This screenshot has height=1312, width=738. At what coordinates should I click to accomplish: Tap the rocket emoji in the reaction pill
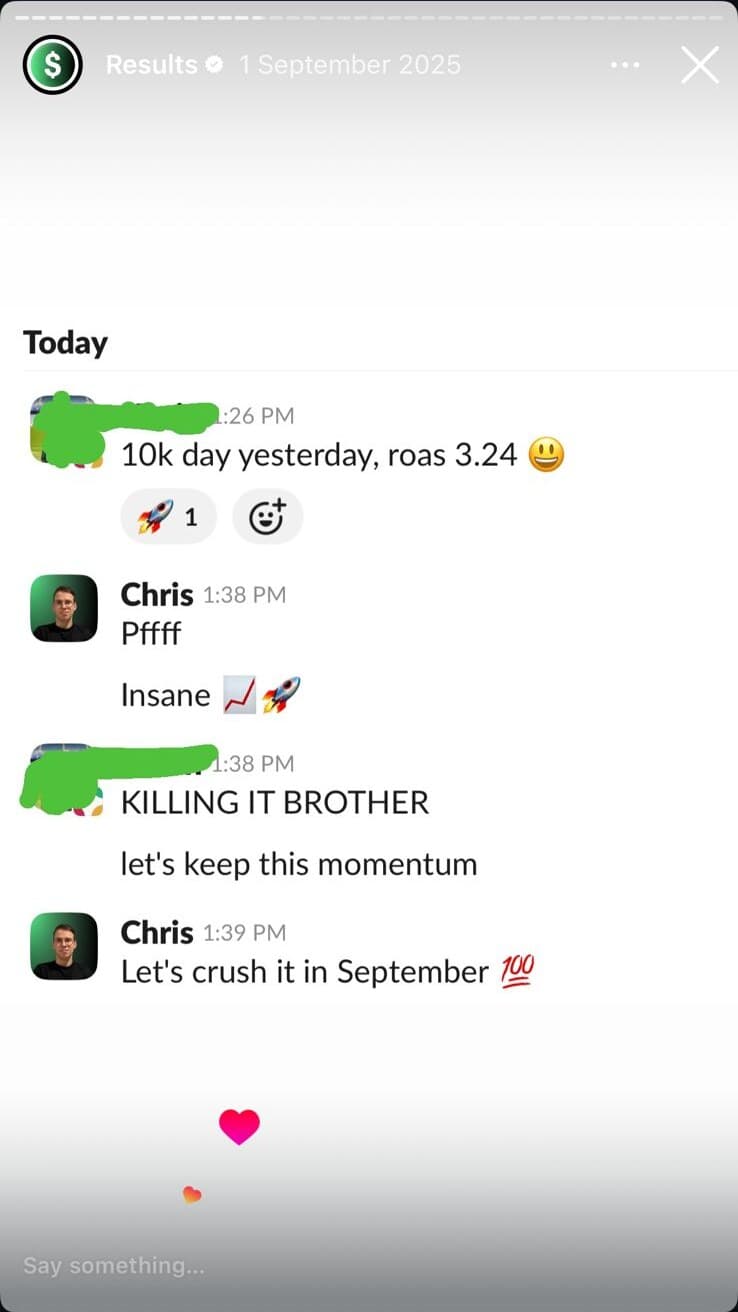[153, 516]
